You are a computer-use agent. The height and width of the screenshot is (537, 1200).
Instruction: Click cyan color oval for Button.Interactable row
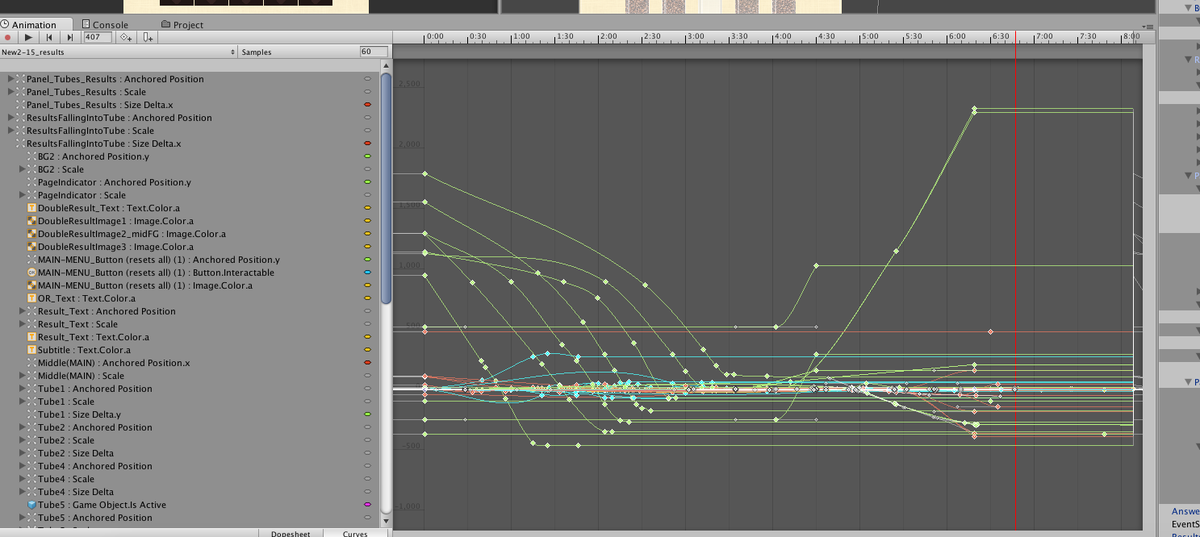368,272
